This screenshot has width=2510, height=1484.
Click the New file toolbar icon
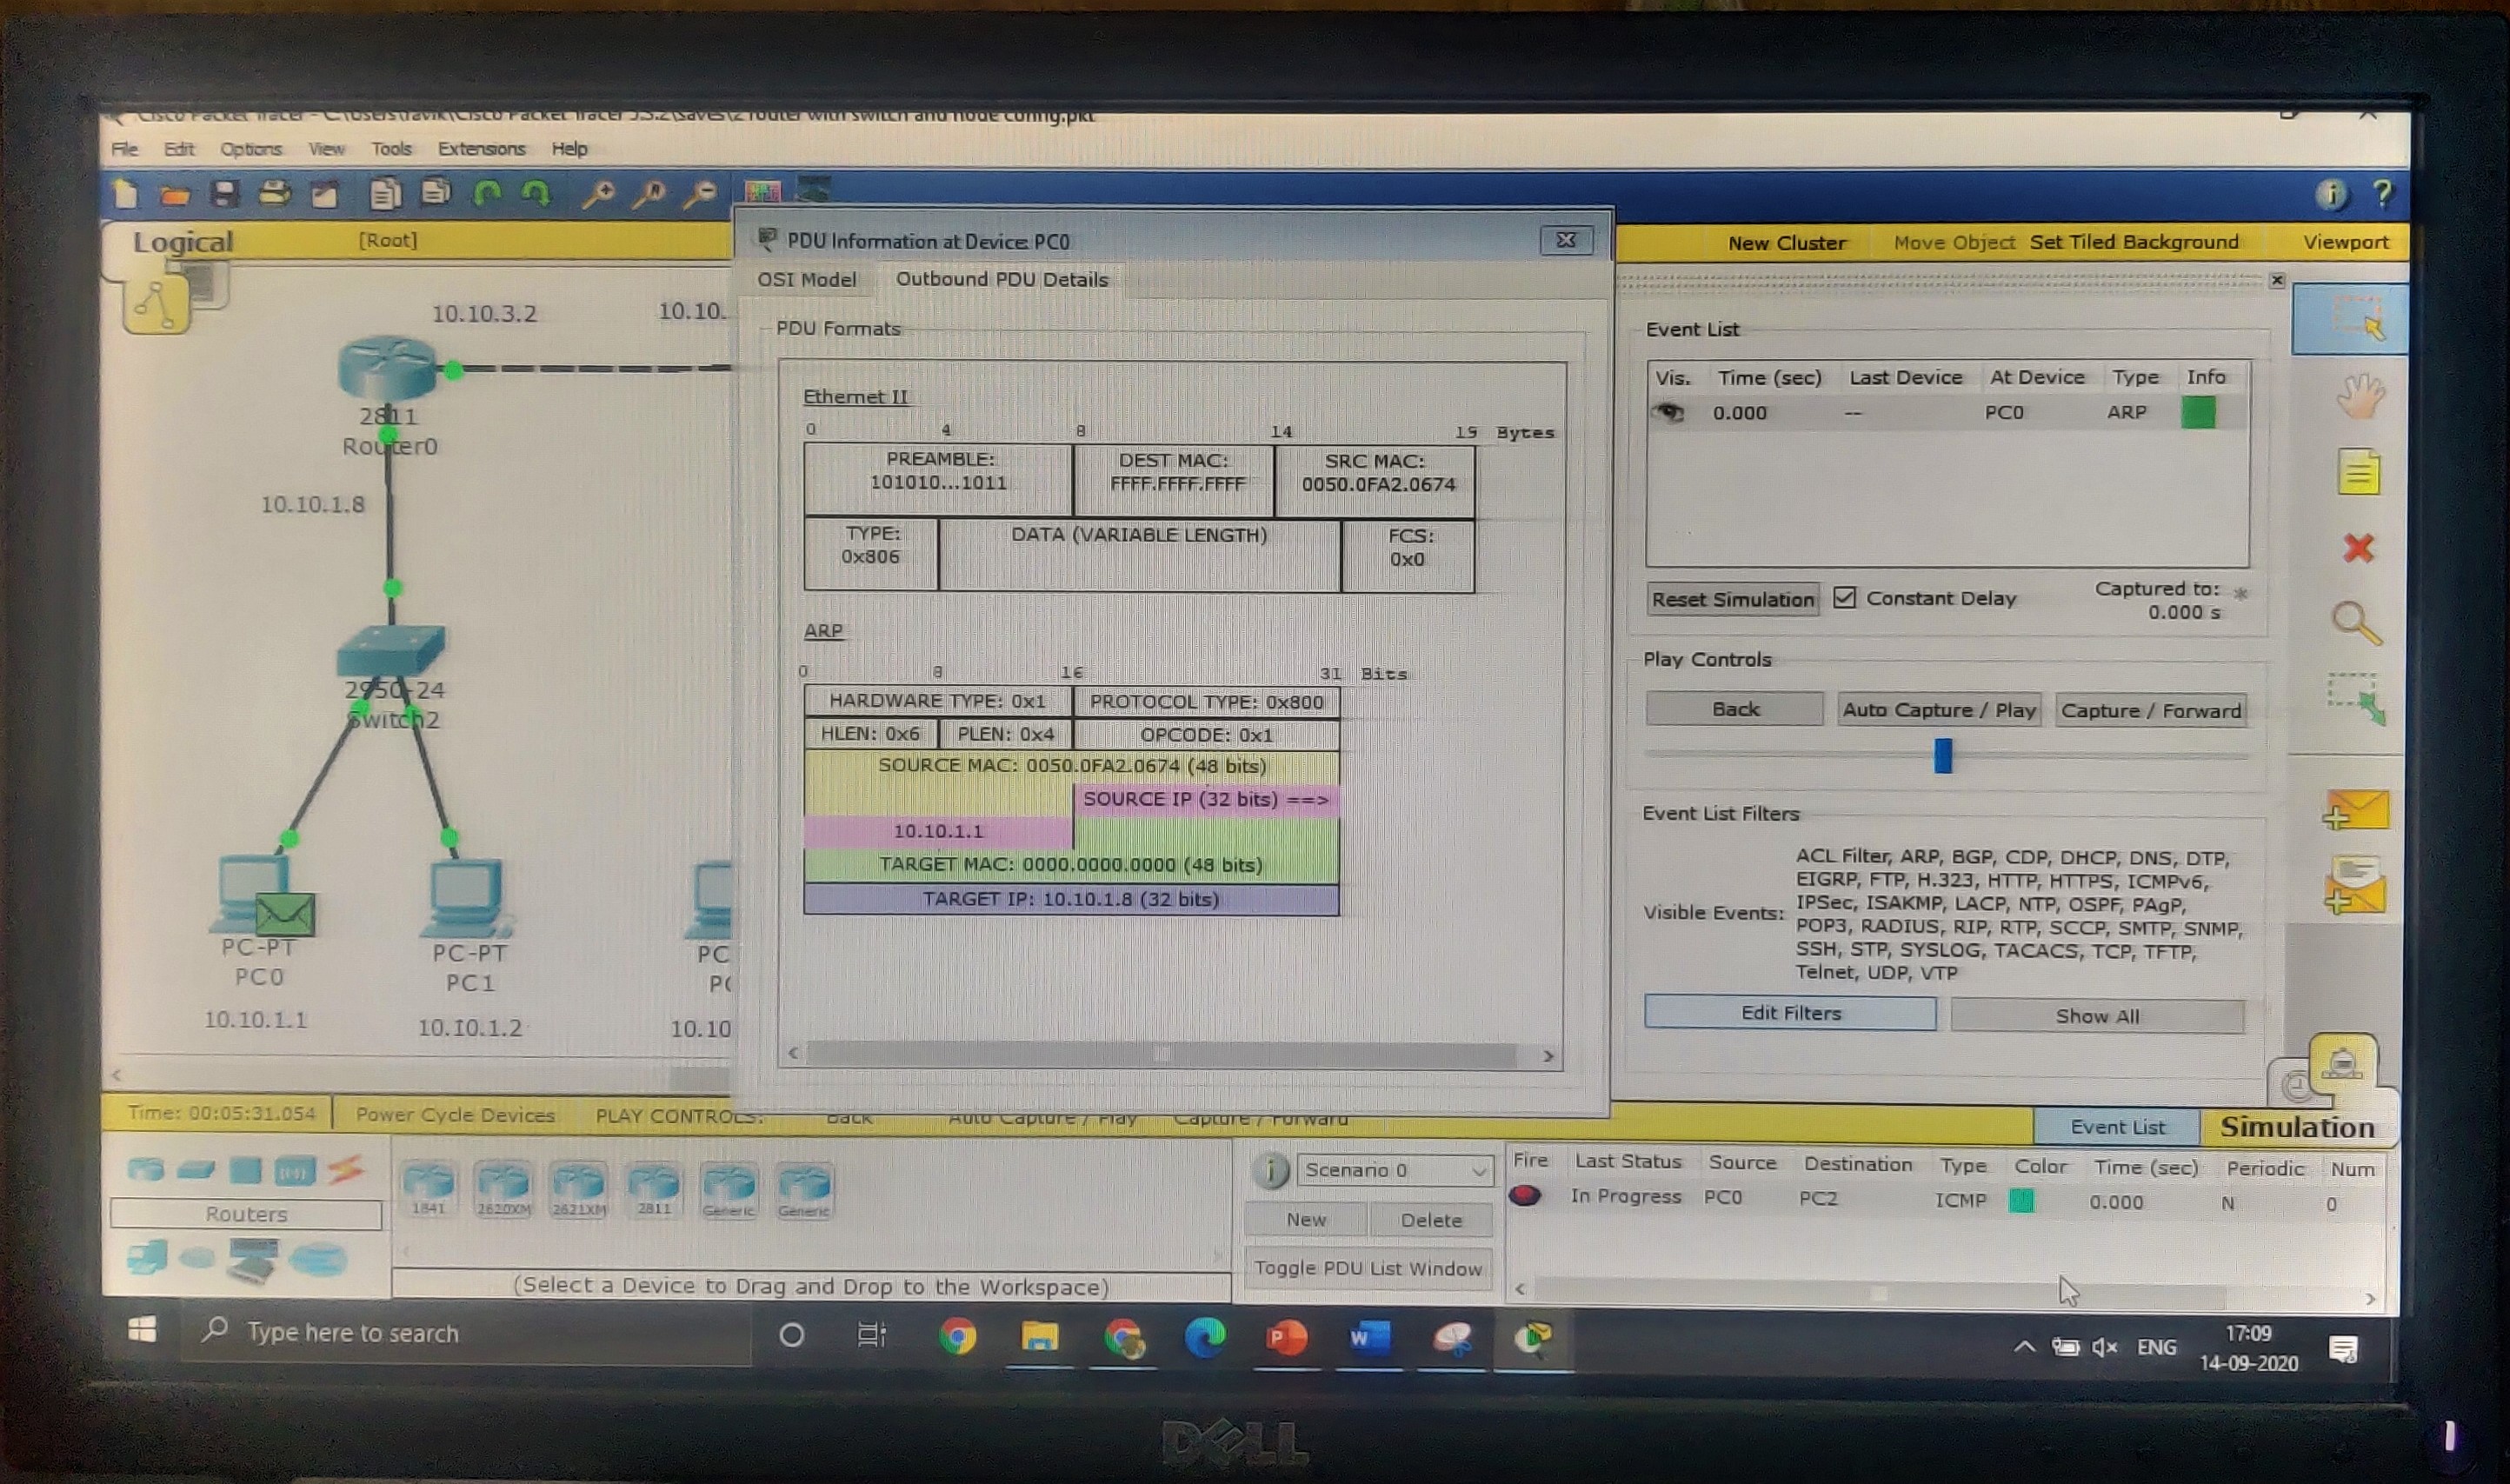click(126, 193)
